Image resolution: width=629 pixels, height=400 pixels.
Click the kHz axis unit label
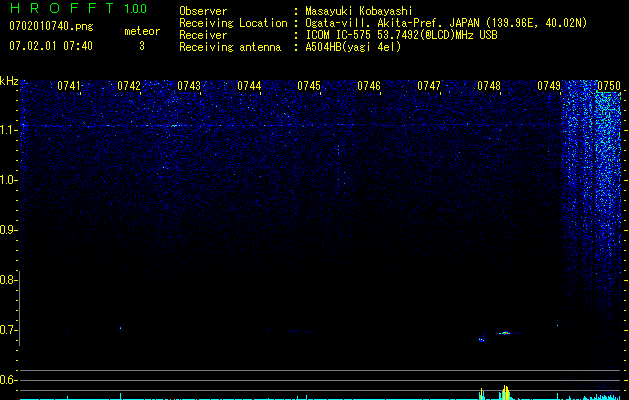(x=9, y=81)
